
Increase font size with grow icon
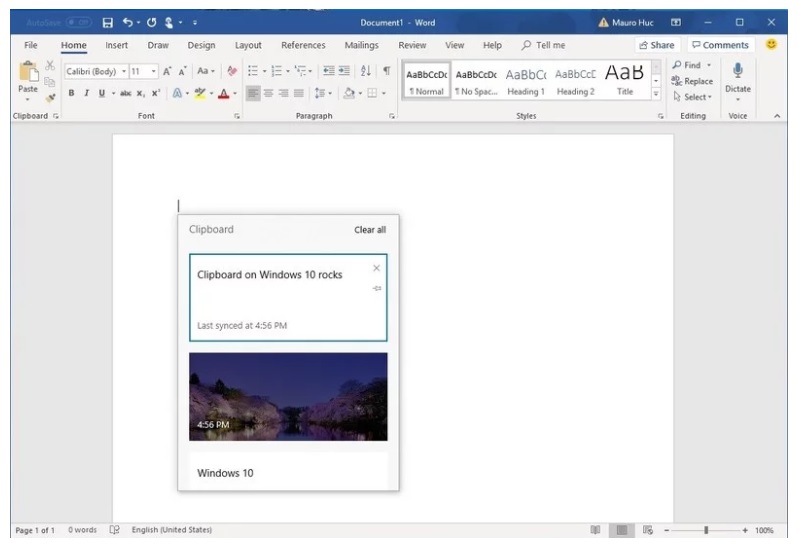tap(167, 71)
